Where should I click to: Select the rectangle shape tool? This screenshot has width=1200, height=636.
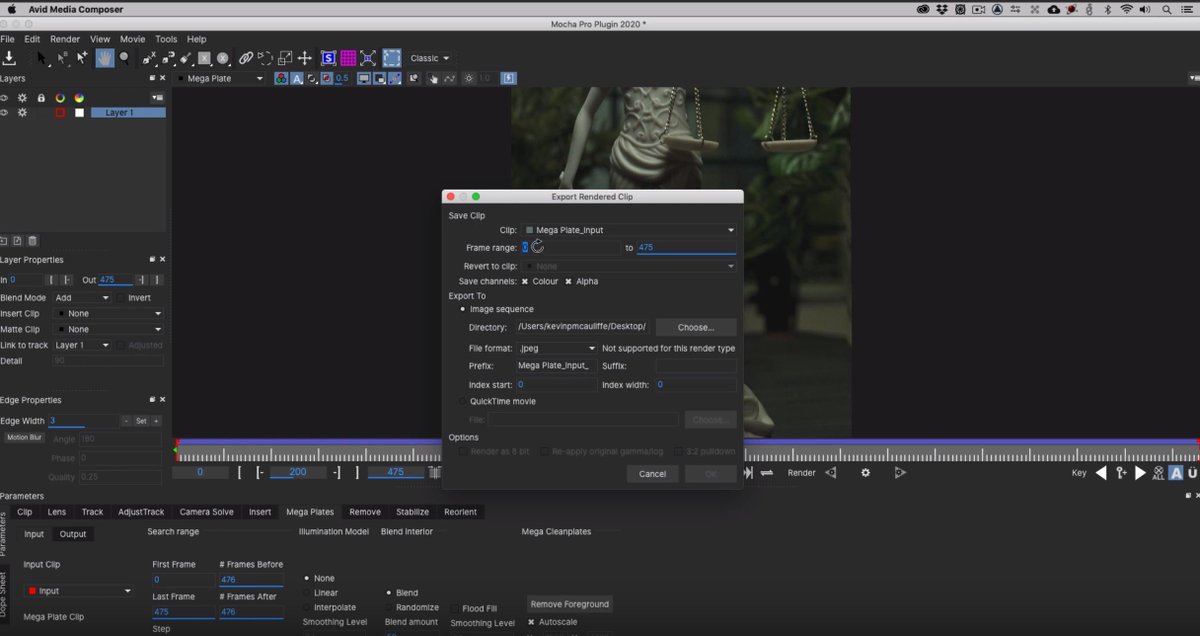204,58
